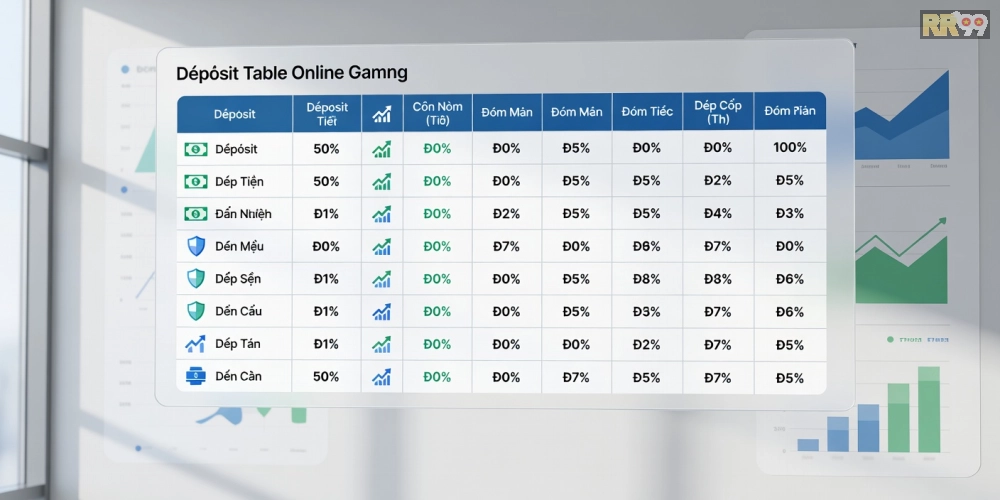Sort by the Đóm Pìản column header
This screenshot has height=500, width=1000.
(790, 112)
